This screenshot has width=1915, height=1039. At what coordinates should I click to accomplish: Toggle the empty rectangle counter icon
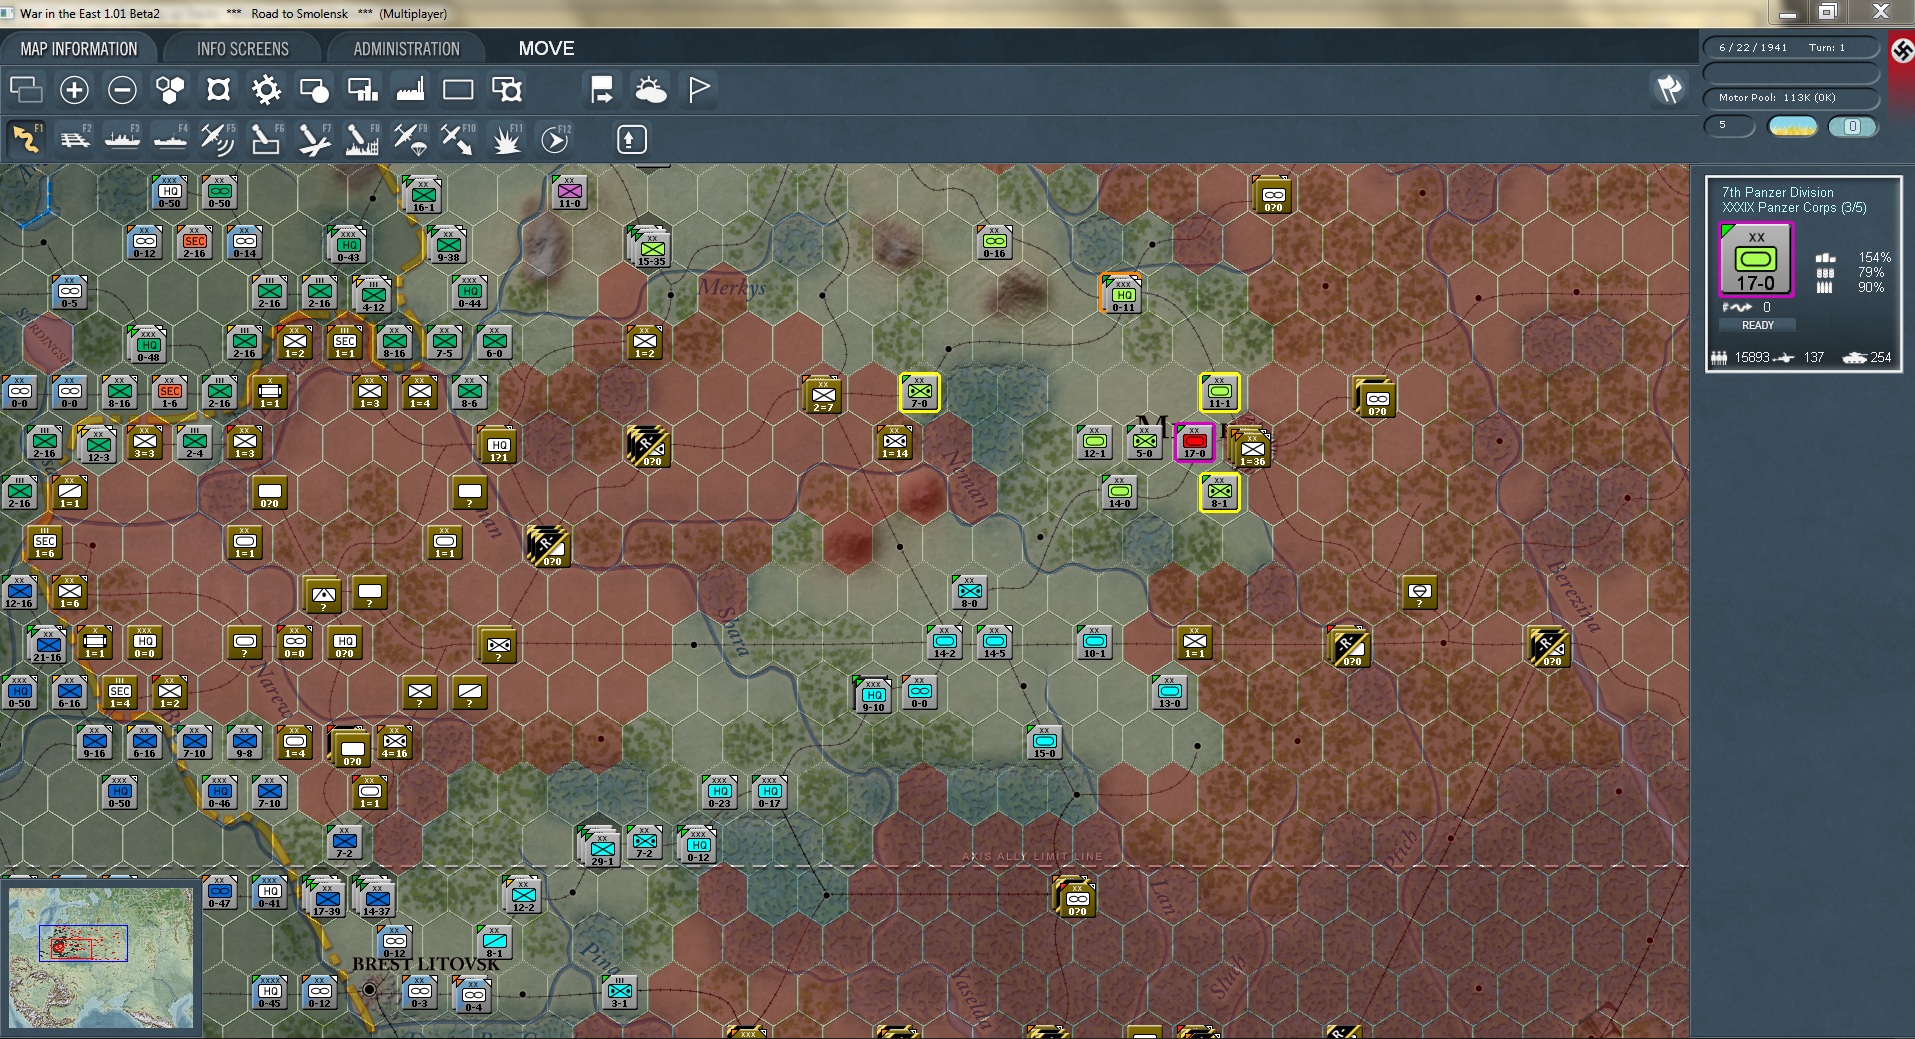coord(458,90)
